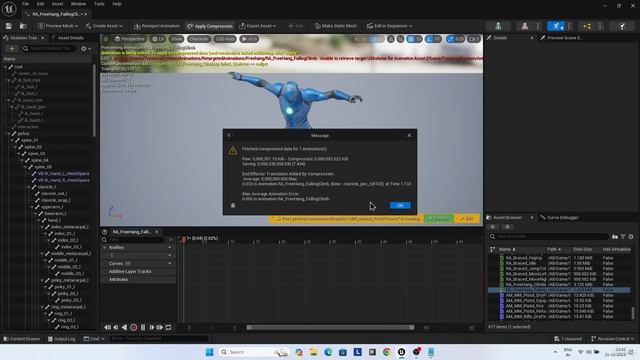Click the red record button
This screenshot has height=360, width=640.
133,327
